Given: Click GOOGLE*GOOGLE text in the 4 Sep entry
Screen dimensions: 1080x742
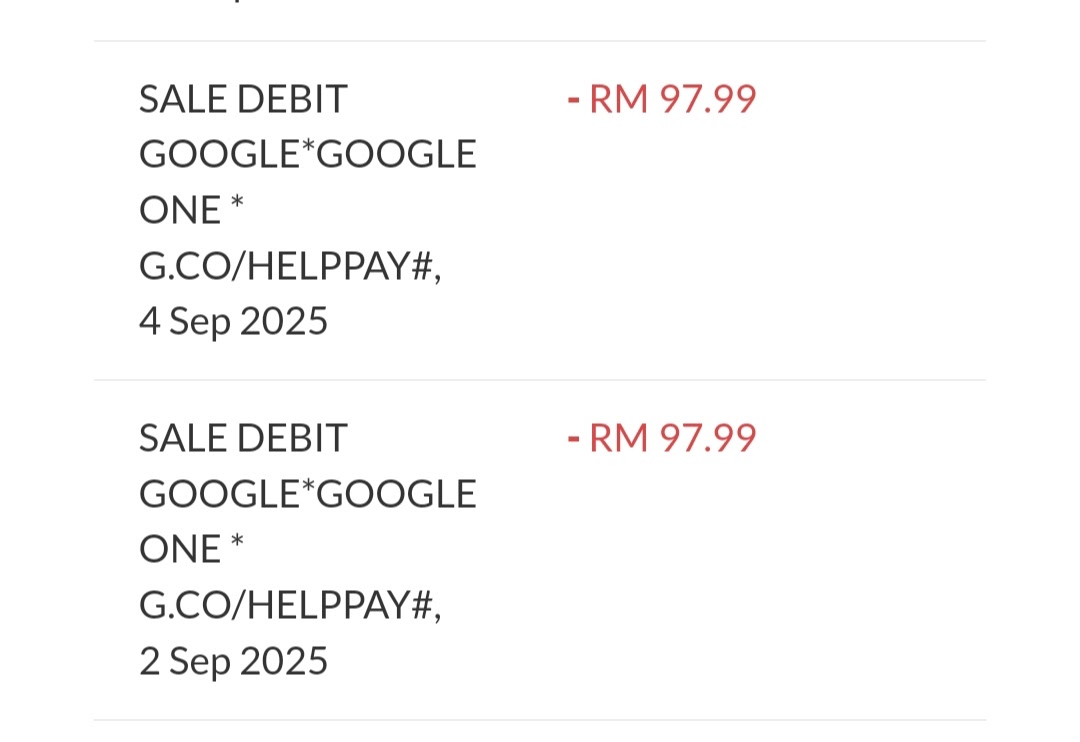Looking at the screenshot, I should (308, 154).
